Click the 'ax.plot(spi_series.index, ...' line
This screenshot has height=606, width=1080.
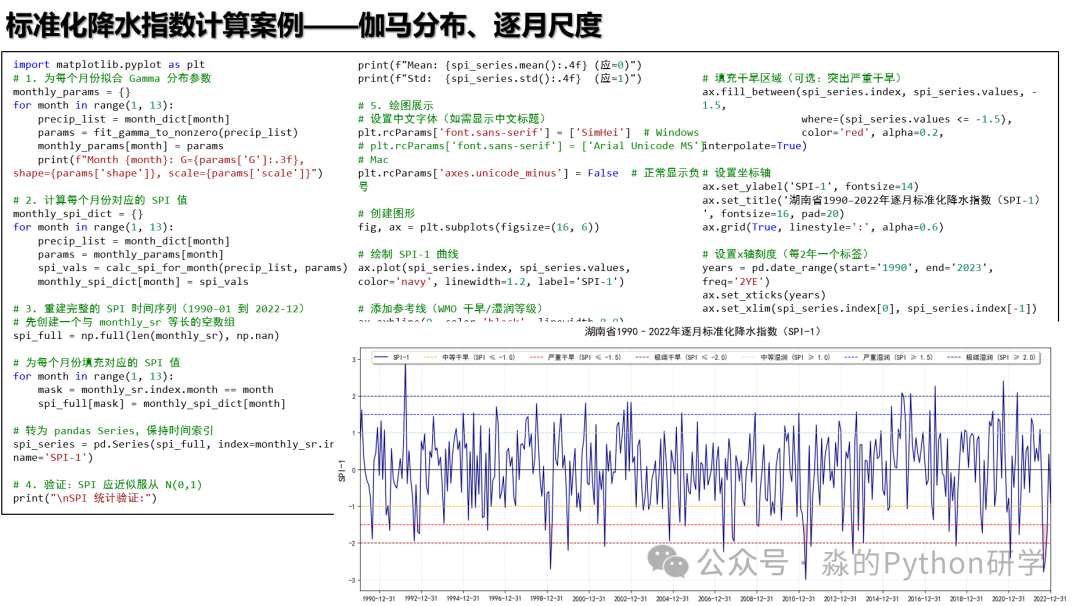494,268
